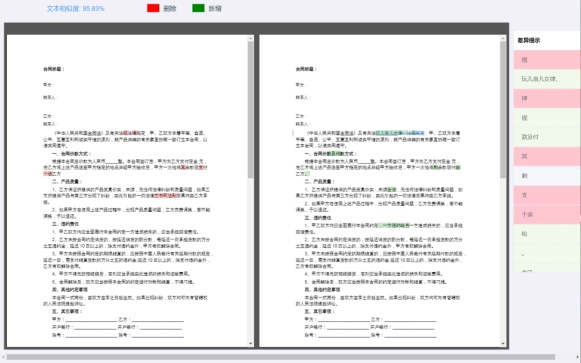This screenshot has width=581, height=363.
Task: Click the green 新增 legend swatch
Action: 198,8
